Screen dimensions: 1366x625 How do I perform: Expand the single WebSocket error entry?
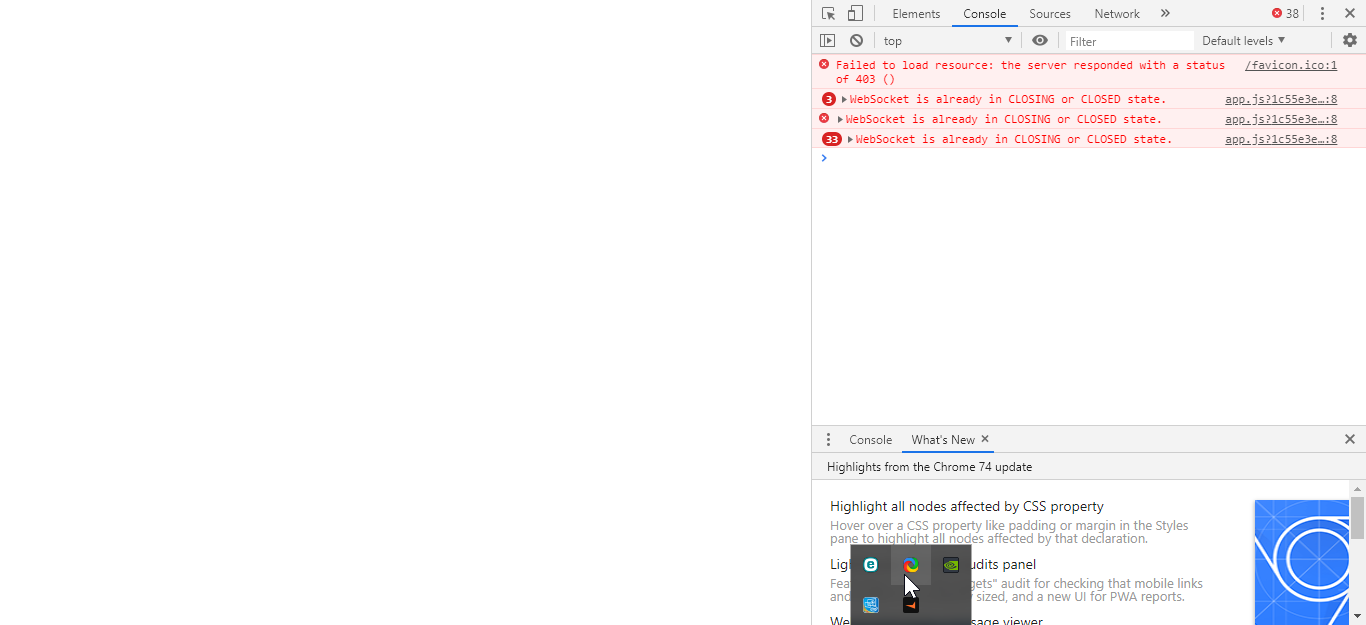840,119
